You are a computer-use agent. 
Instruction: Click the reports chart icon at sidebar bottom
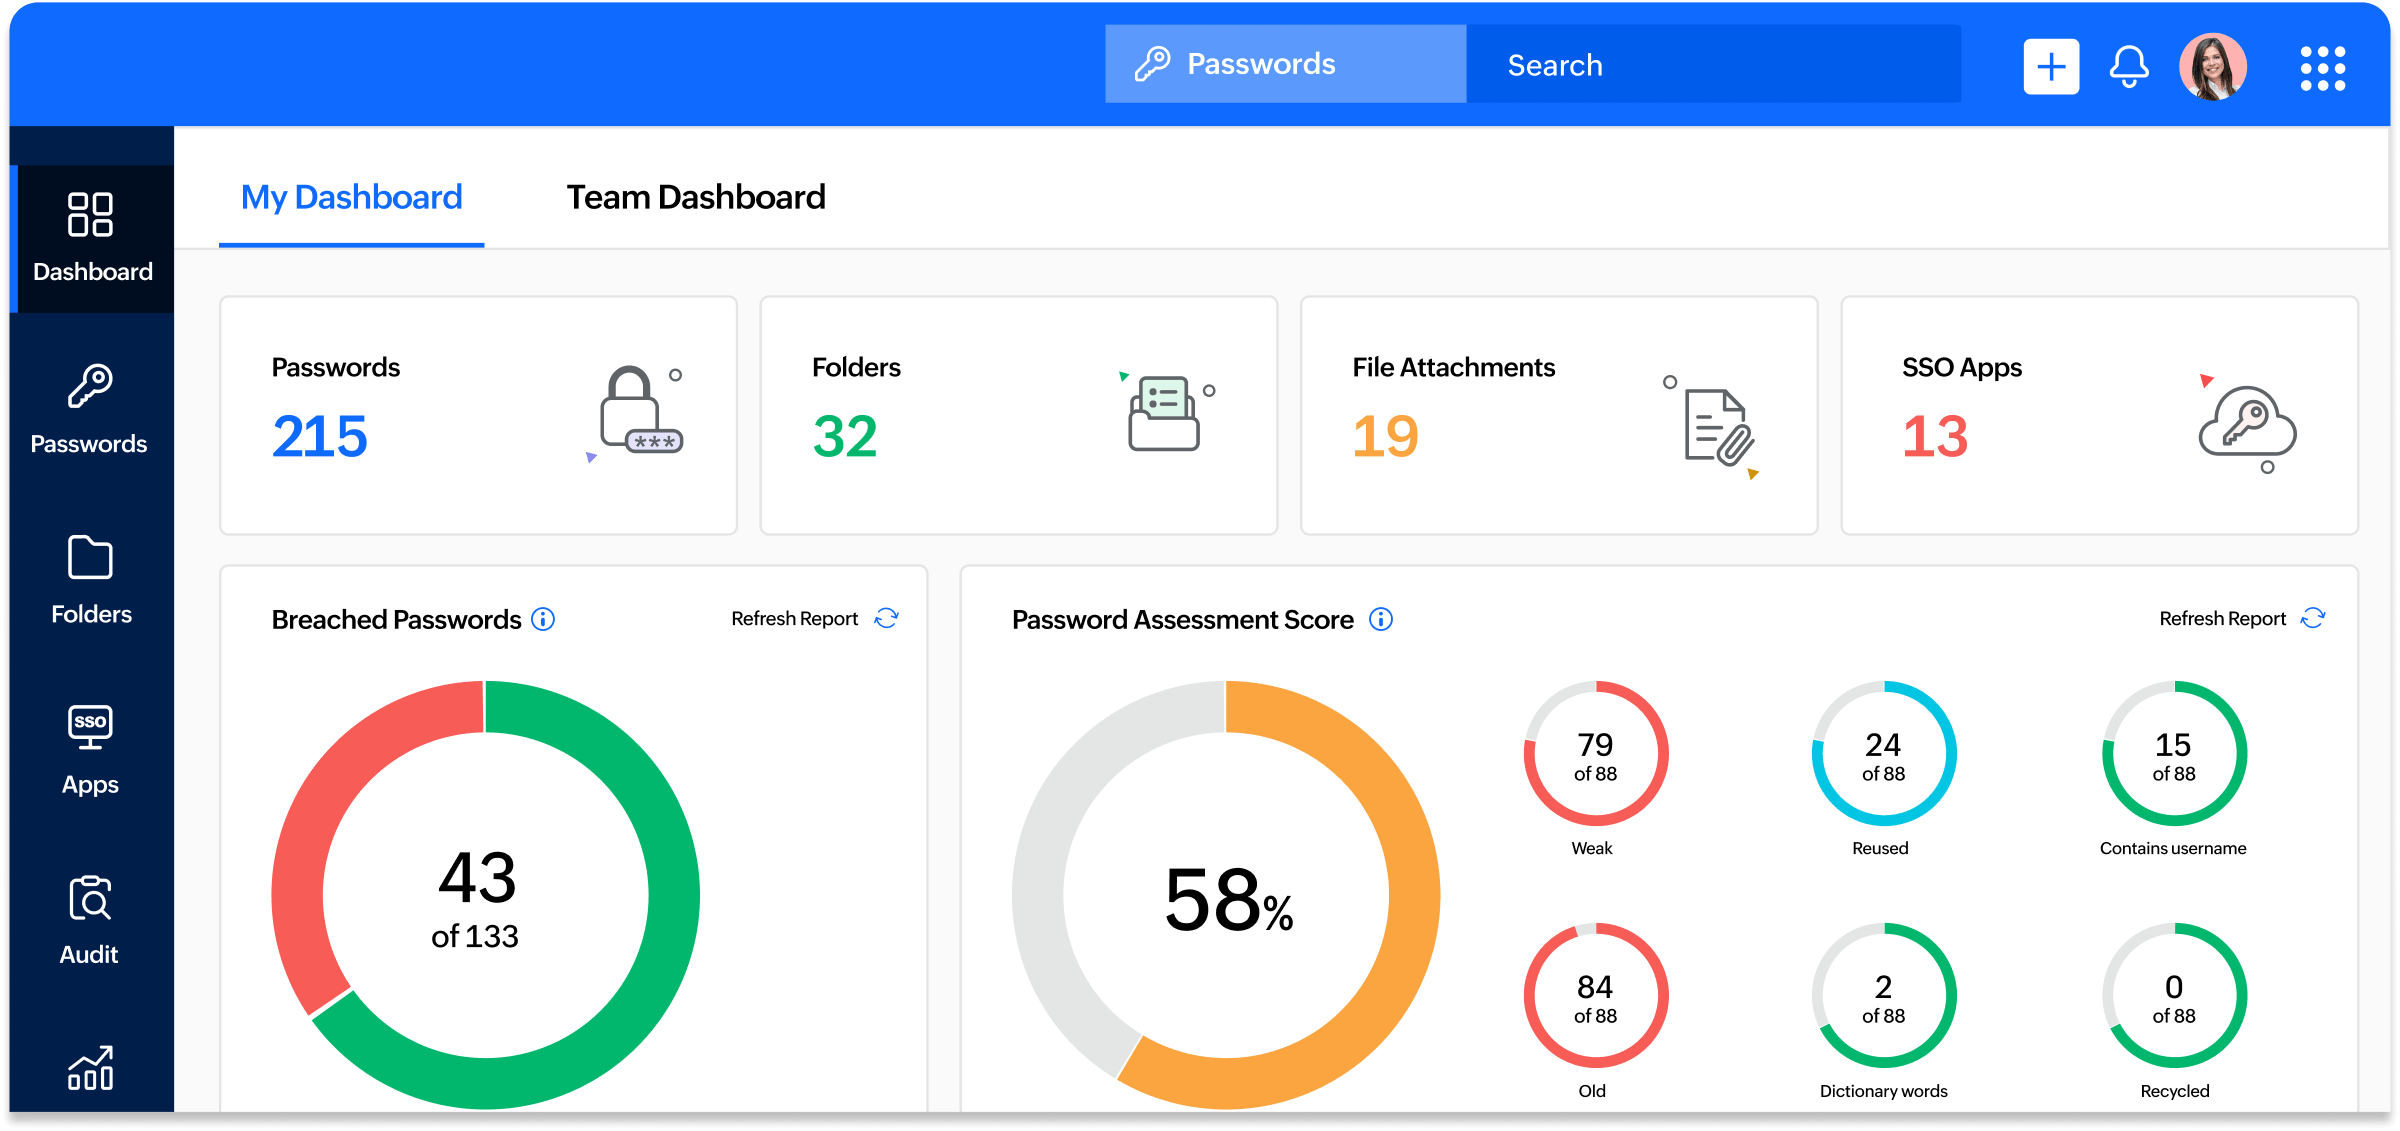(90, 1068)
